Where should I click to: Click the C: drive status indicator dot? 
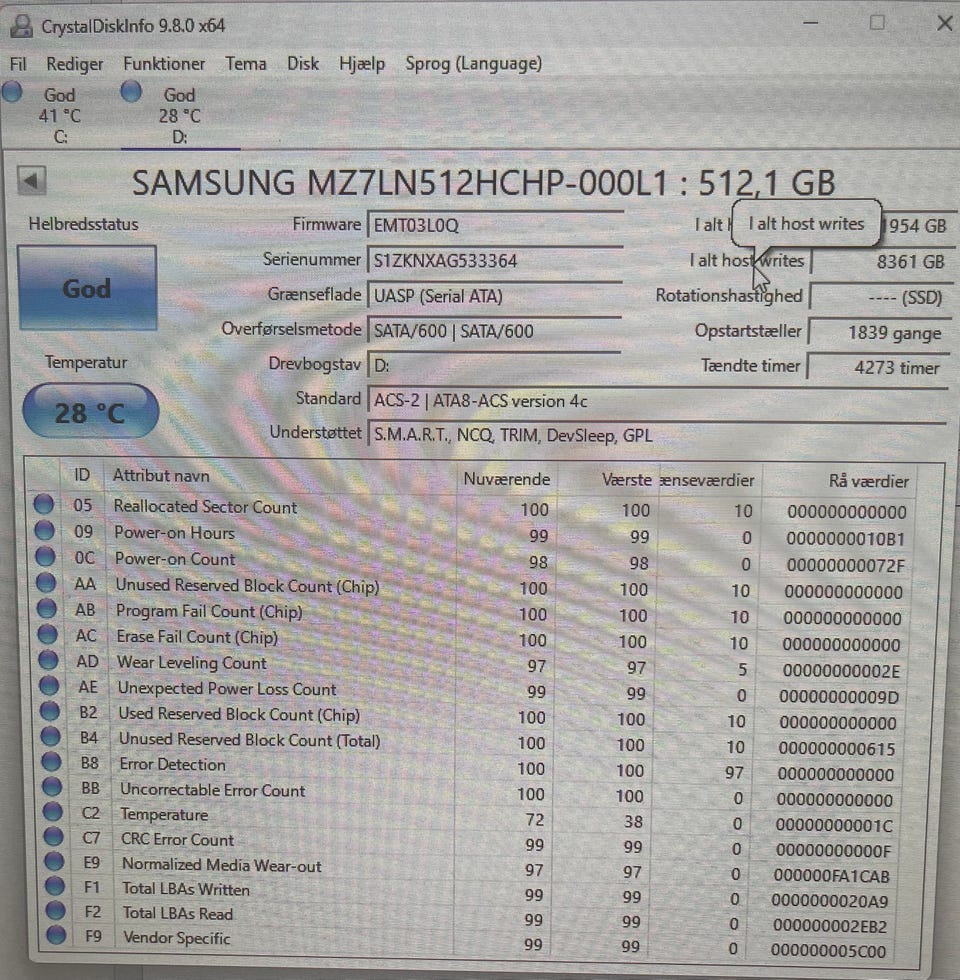click(x=12, y=92)
